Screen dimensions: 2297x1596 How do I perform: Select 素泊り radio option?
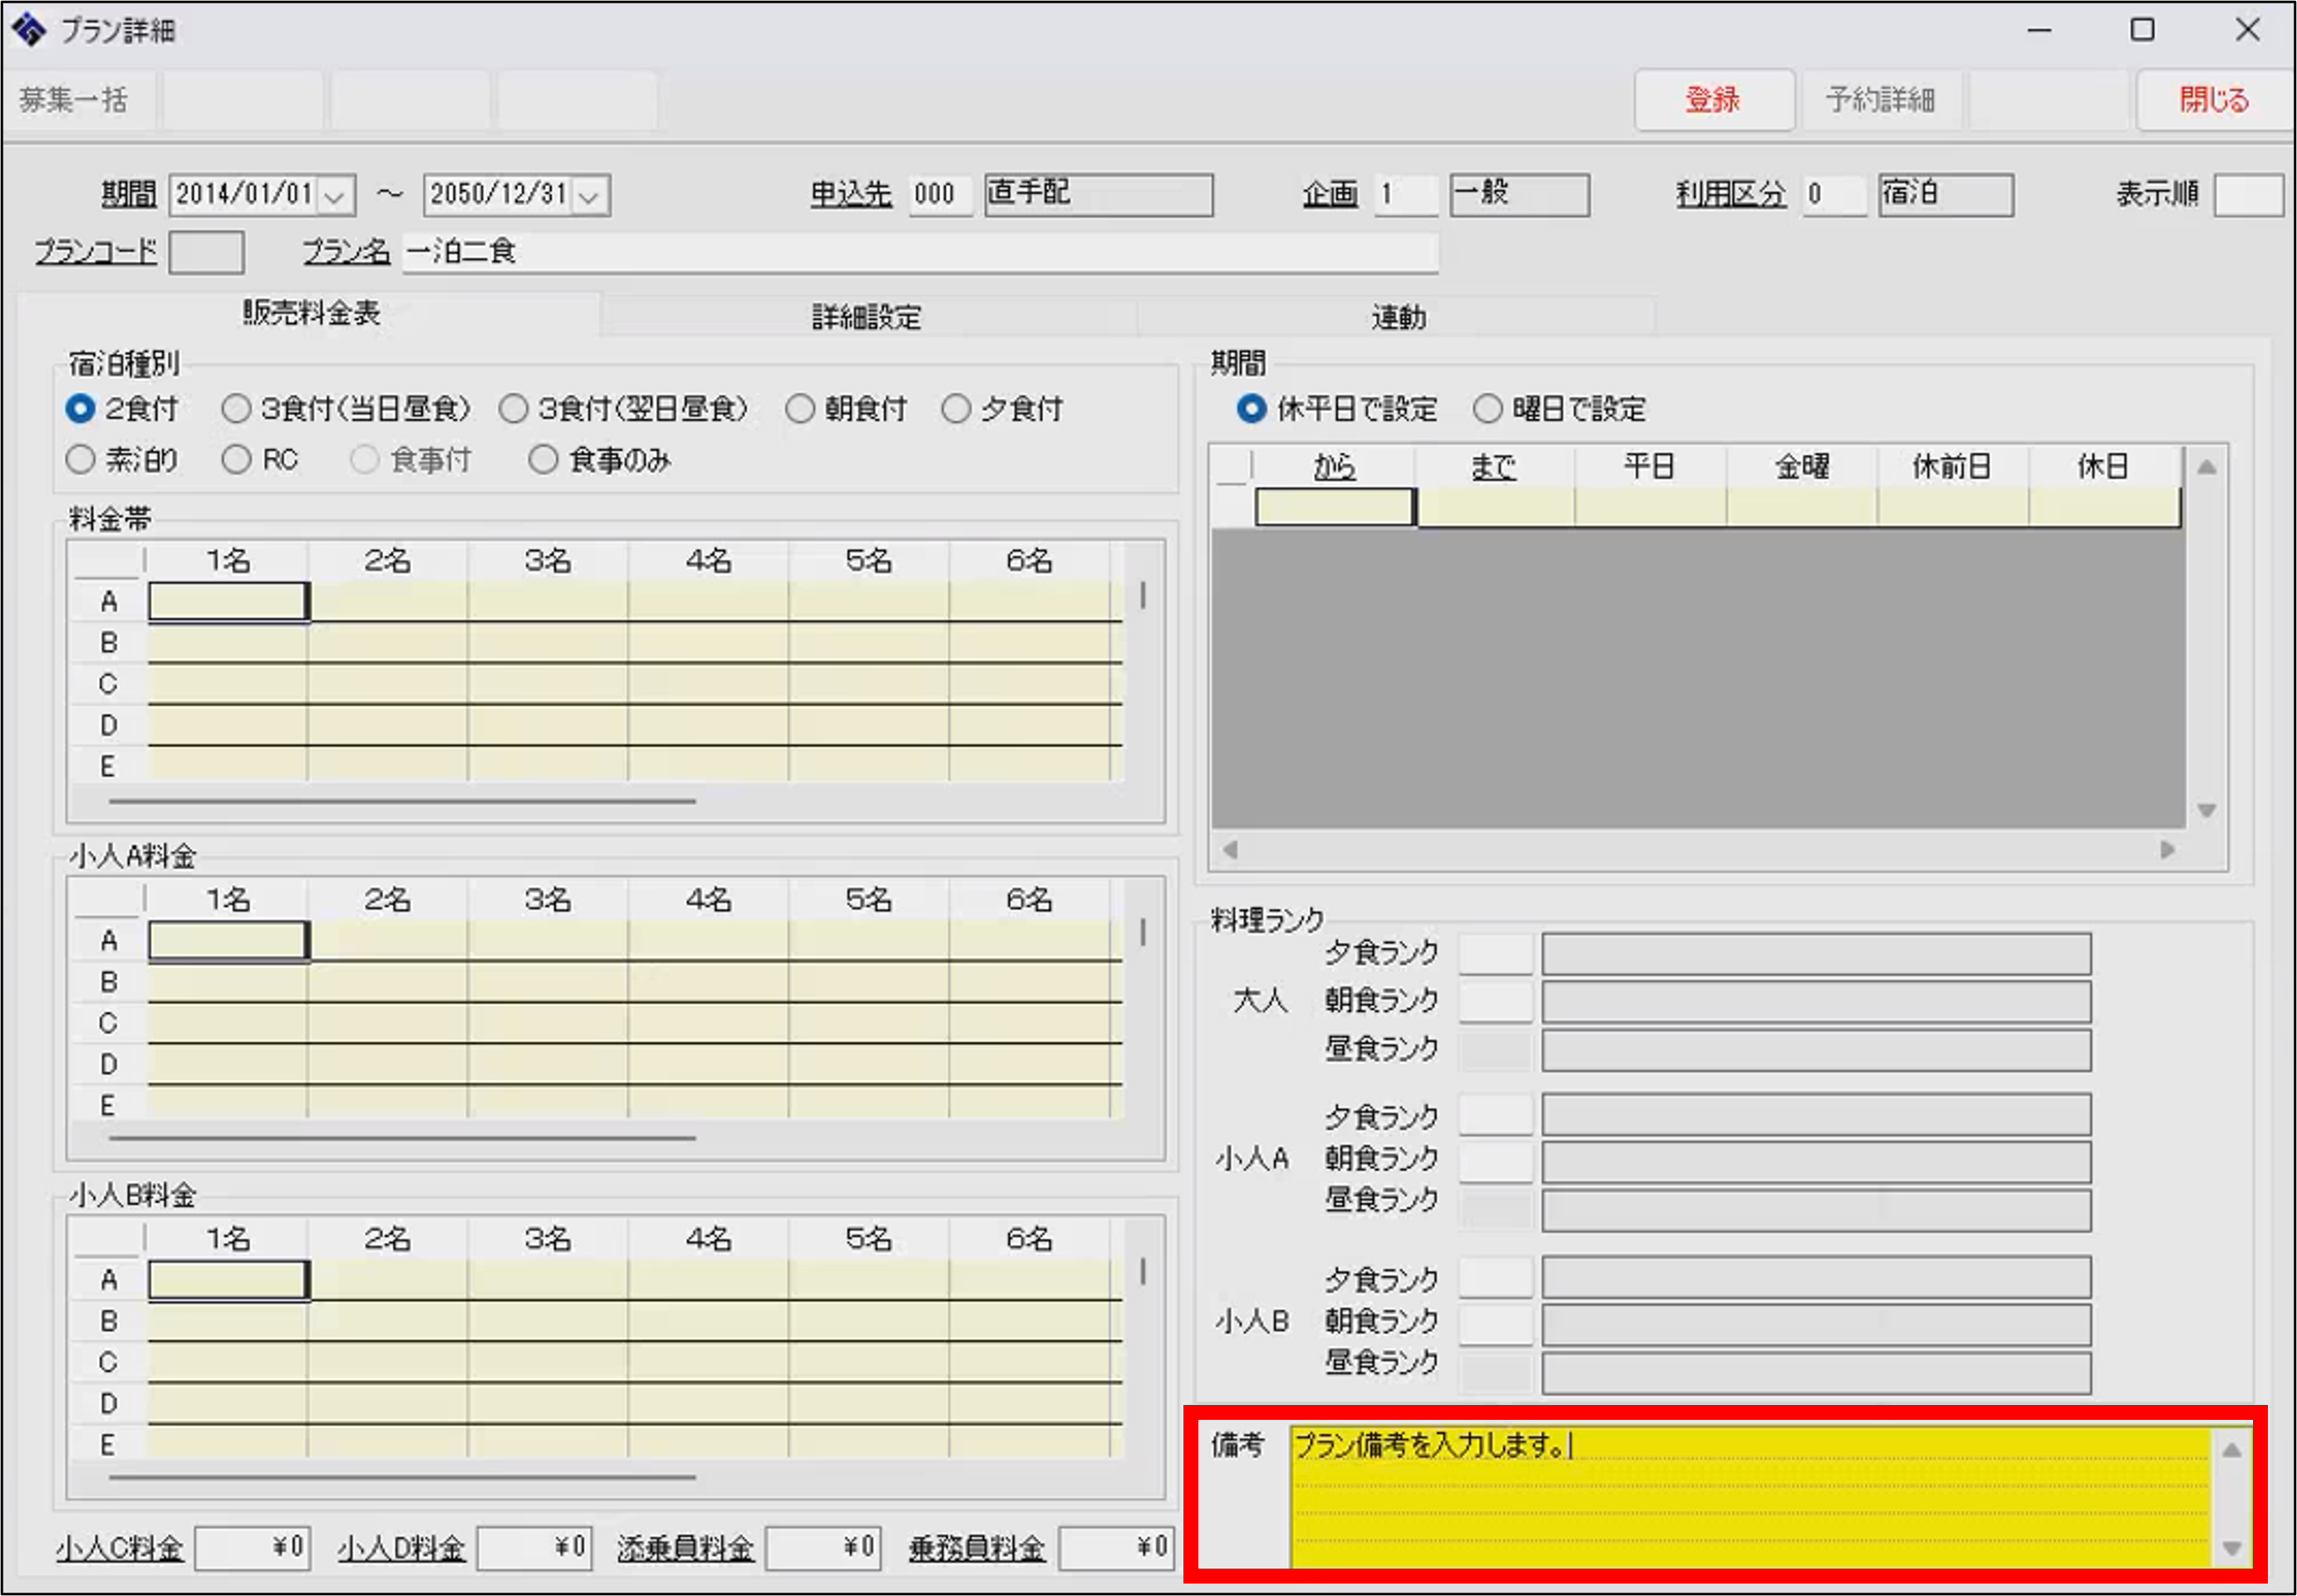[x=80, y=460]
